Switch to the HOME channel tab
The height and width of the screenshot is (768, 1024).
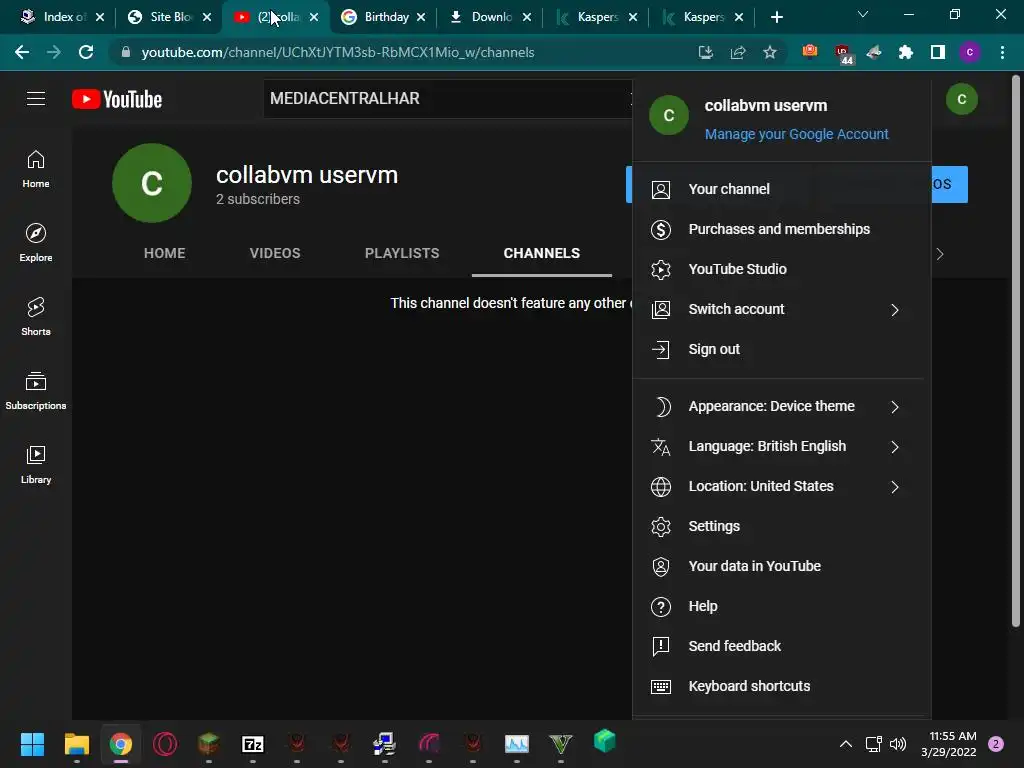[165, 253]
